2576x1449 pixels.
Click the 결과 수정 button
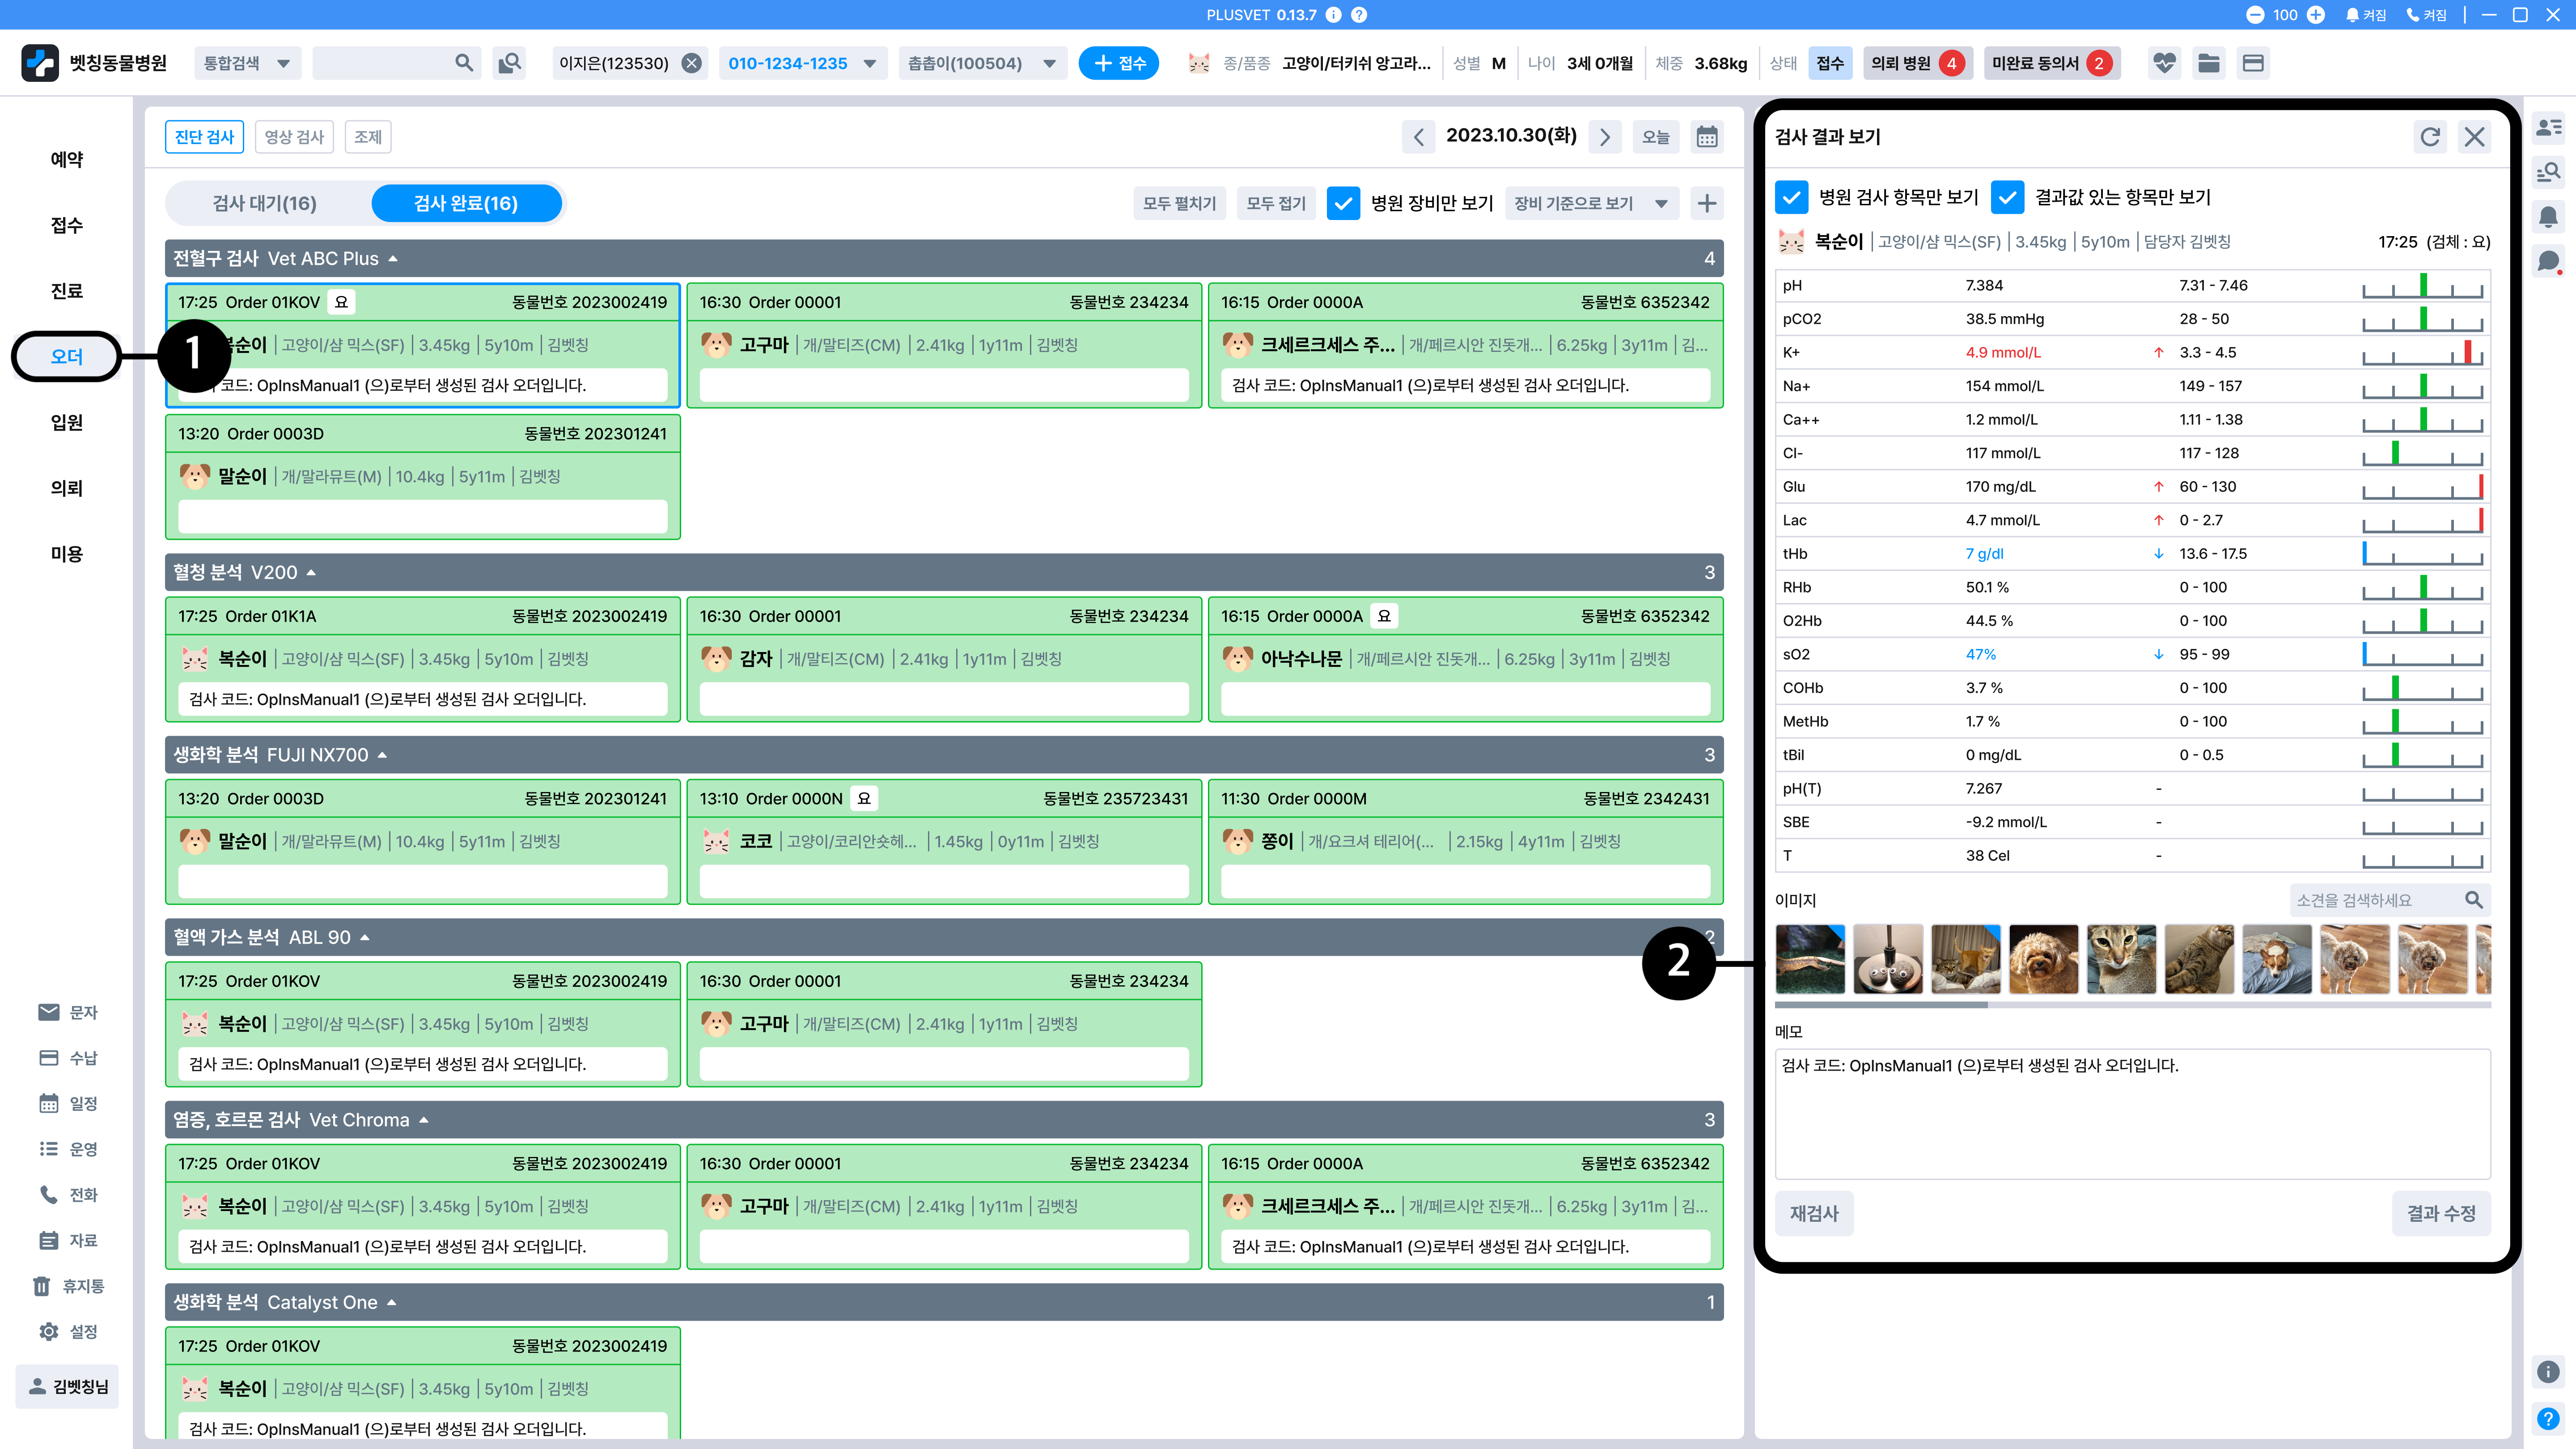pos(2441,1213)
